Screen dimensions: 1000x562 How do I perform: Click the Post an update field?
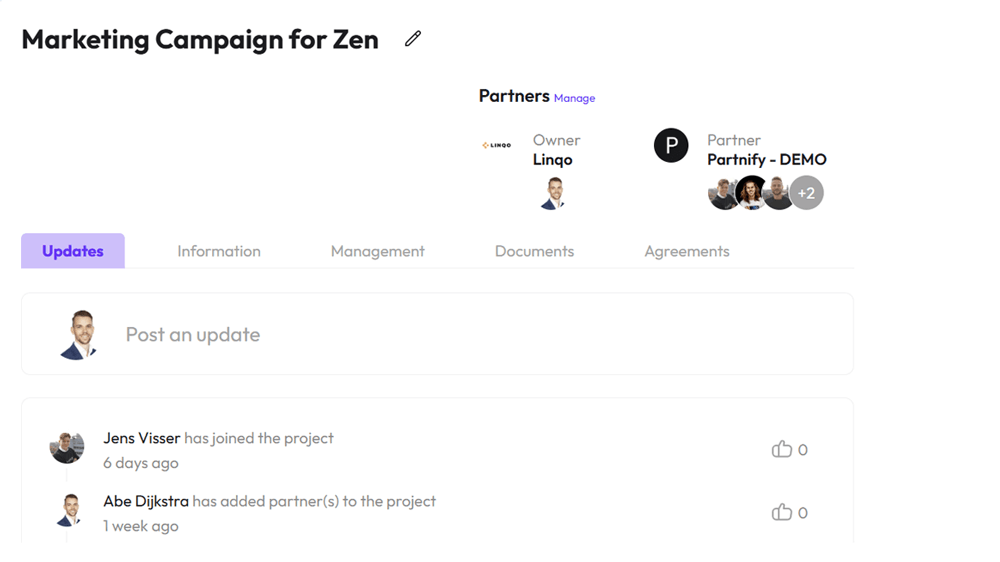(438, 334)
